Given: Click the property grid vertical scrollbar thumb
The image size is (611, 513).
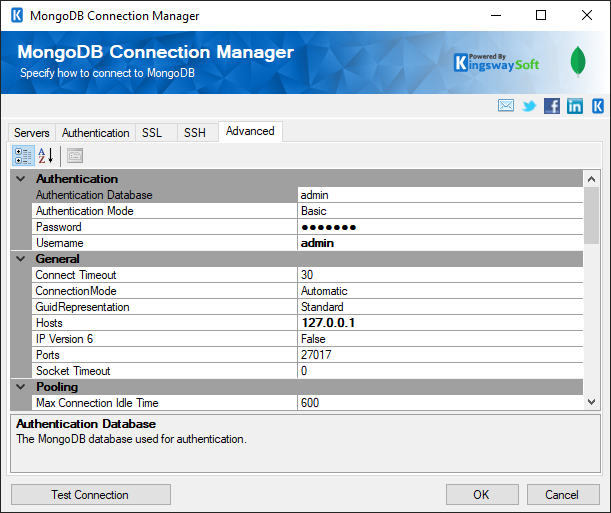Looking at the screenshot, I should [x=592, y=215].
